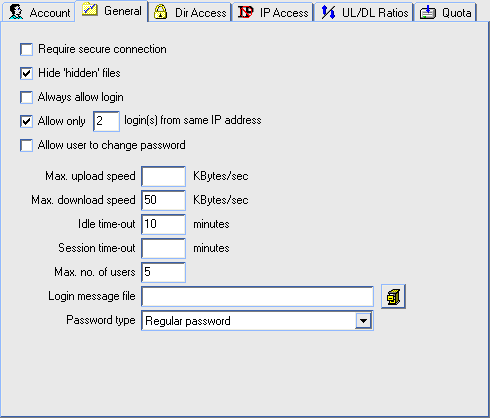This screenshot has height=418, width=490.
Task: Switch to the Dir Access tab
Action: [190, 12]
